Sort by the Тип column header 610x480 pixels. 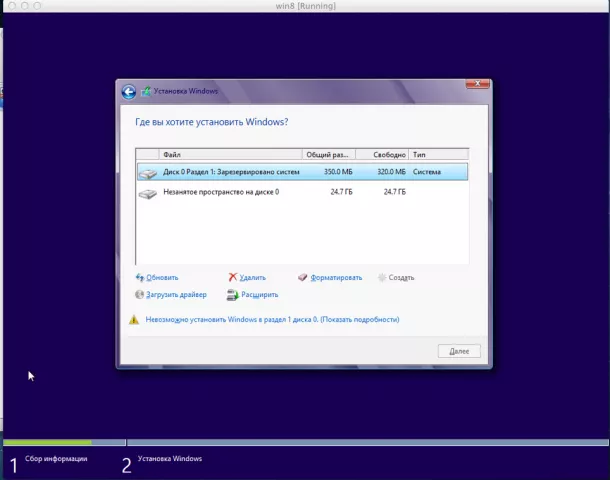(437, 155)
